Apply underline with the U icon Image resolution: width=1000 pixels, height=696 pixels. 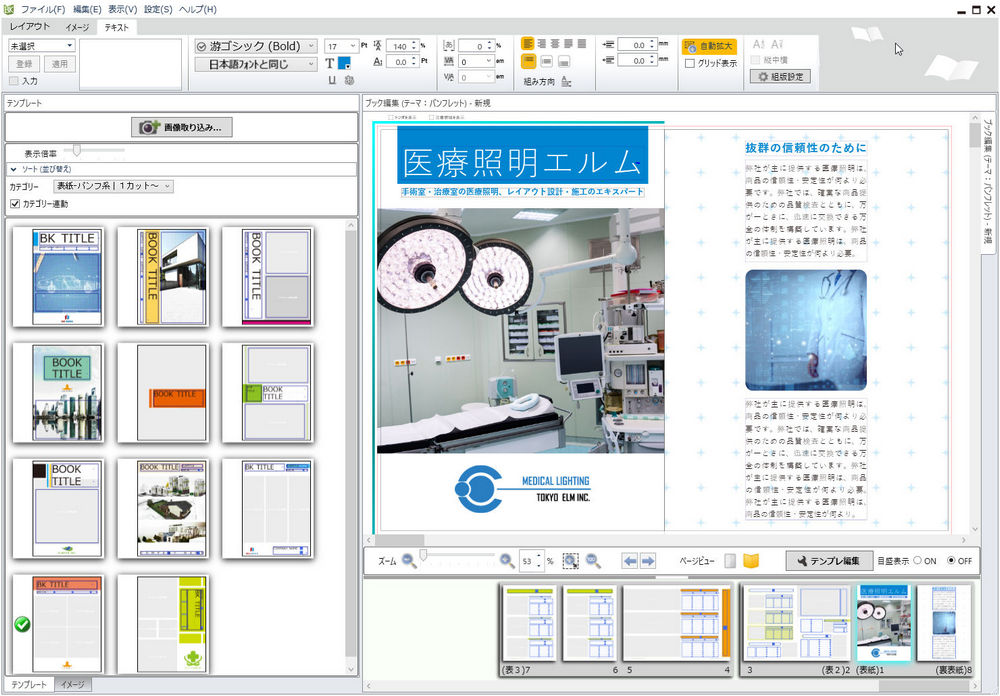[332, 80]
